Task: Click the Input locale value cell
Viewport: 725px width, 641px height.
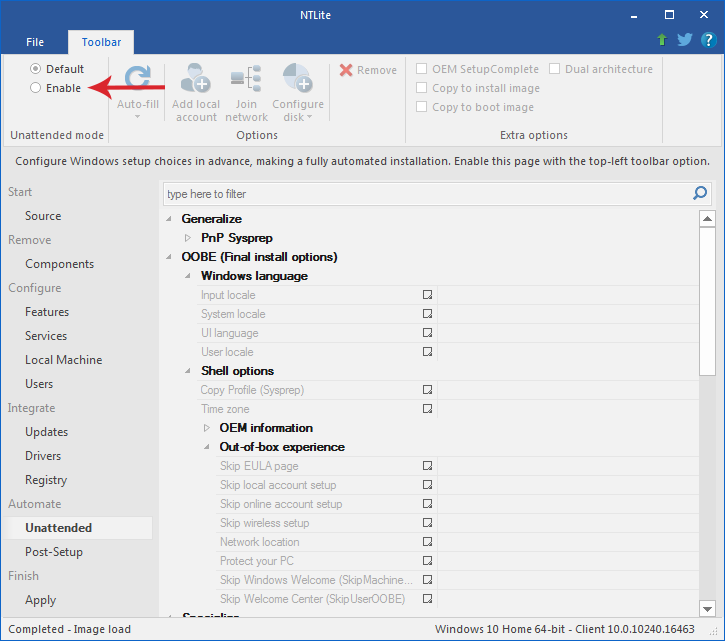Action: point(568,295)
